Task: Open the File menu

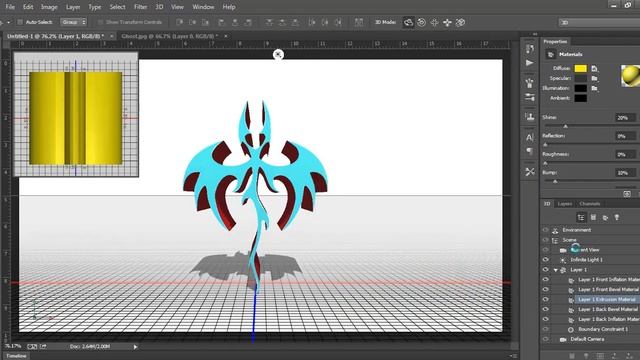Action: pyautogui.click(x=10, y=7)
